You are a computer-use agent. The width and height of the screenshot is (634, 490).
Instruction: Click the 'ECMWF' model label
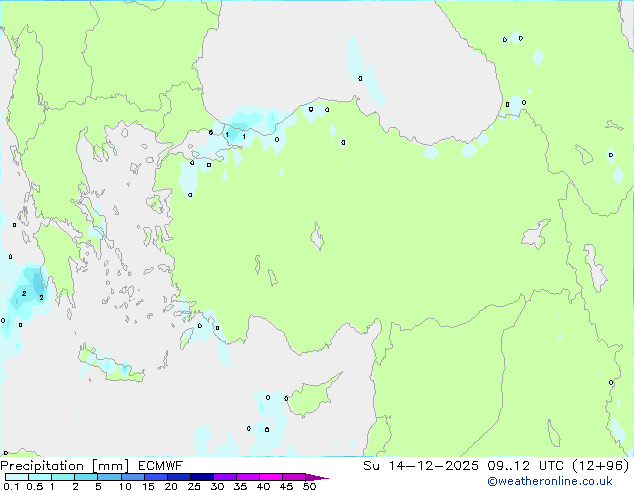(161, 466)
